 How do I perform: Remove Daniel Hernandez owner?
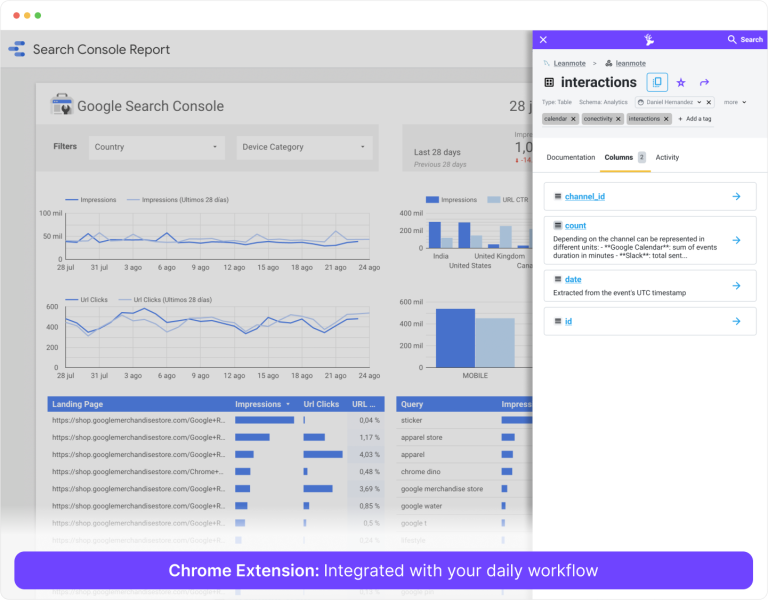pyautogui.click(x=709, y=102)
